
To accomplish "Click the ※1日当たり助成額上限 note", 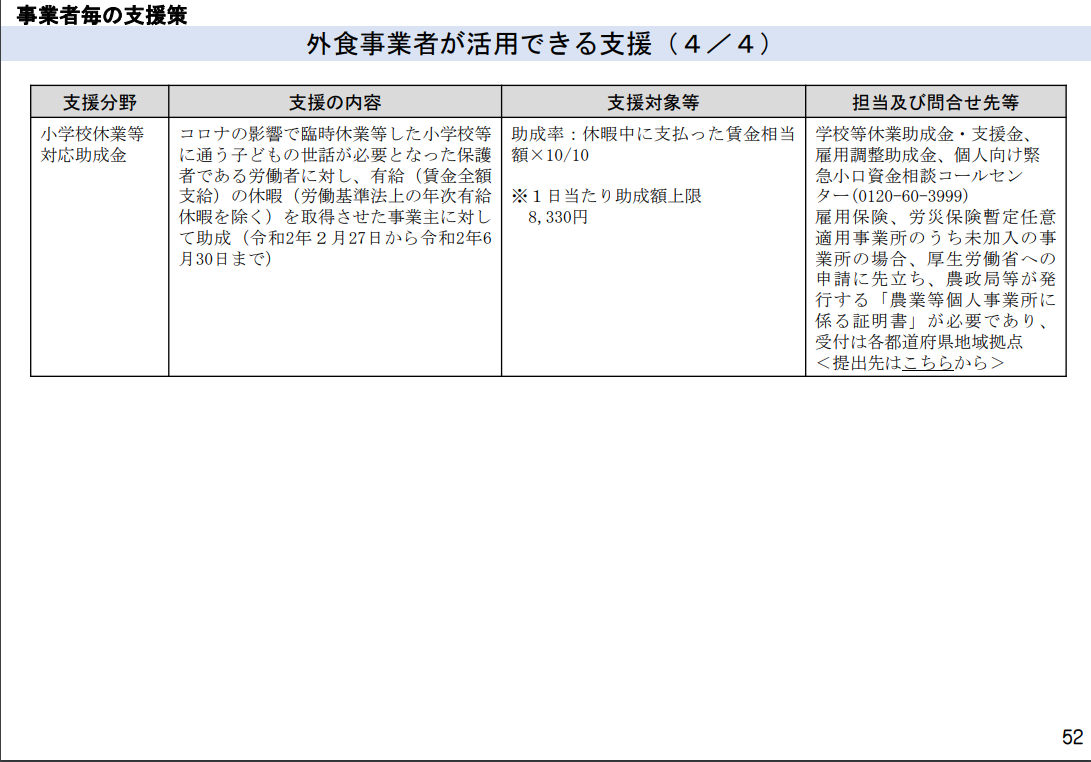I will 606,196.
